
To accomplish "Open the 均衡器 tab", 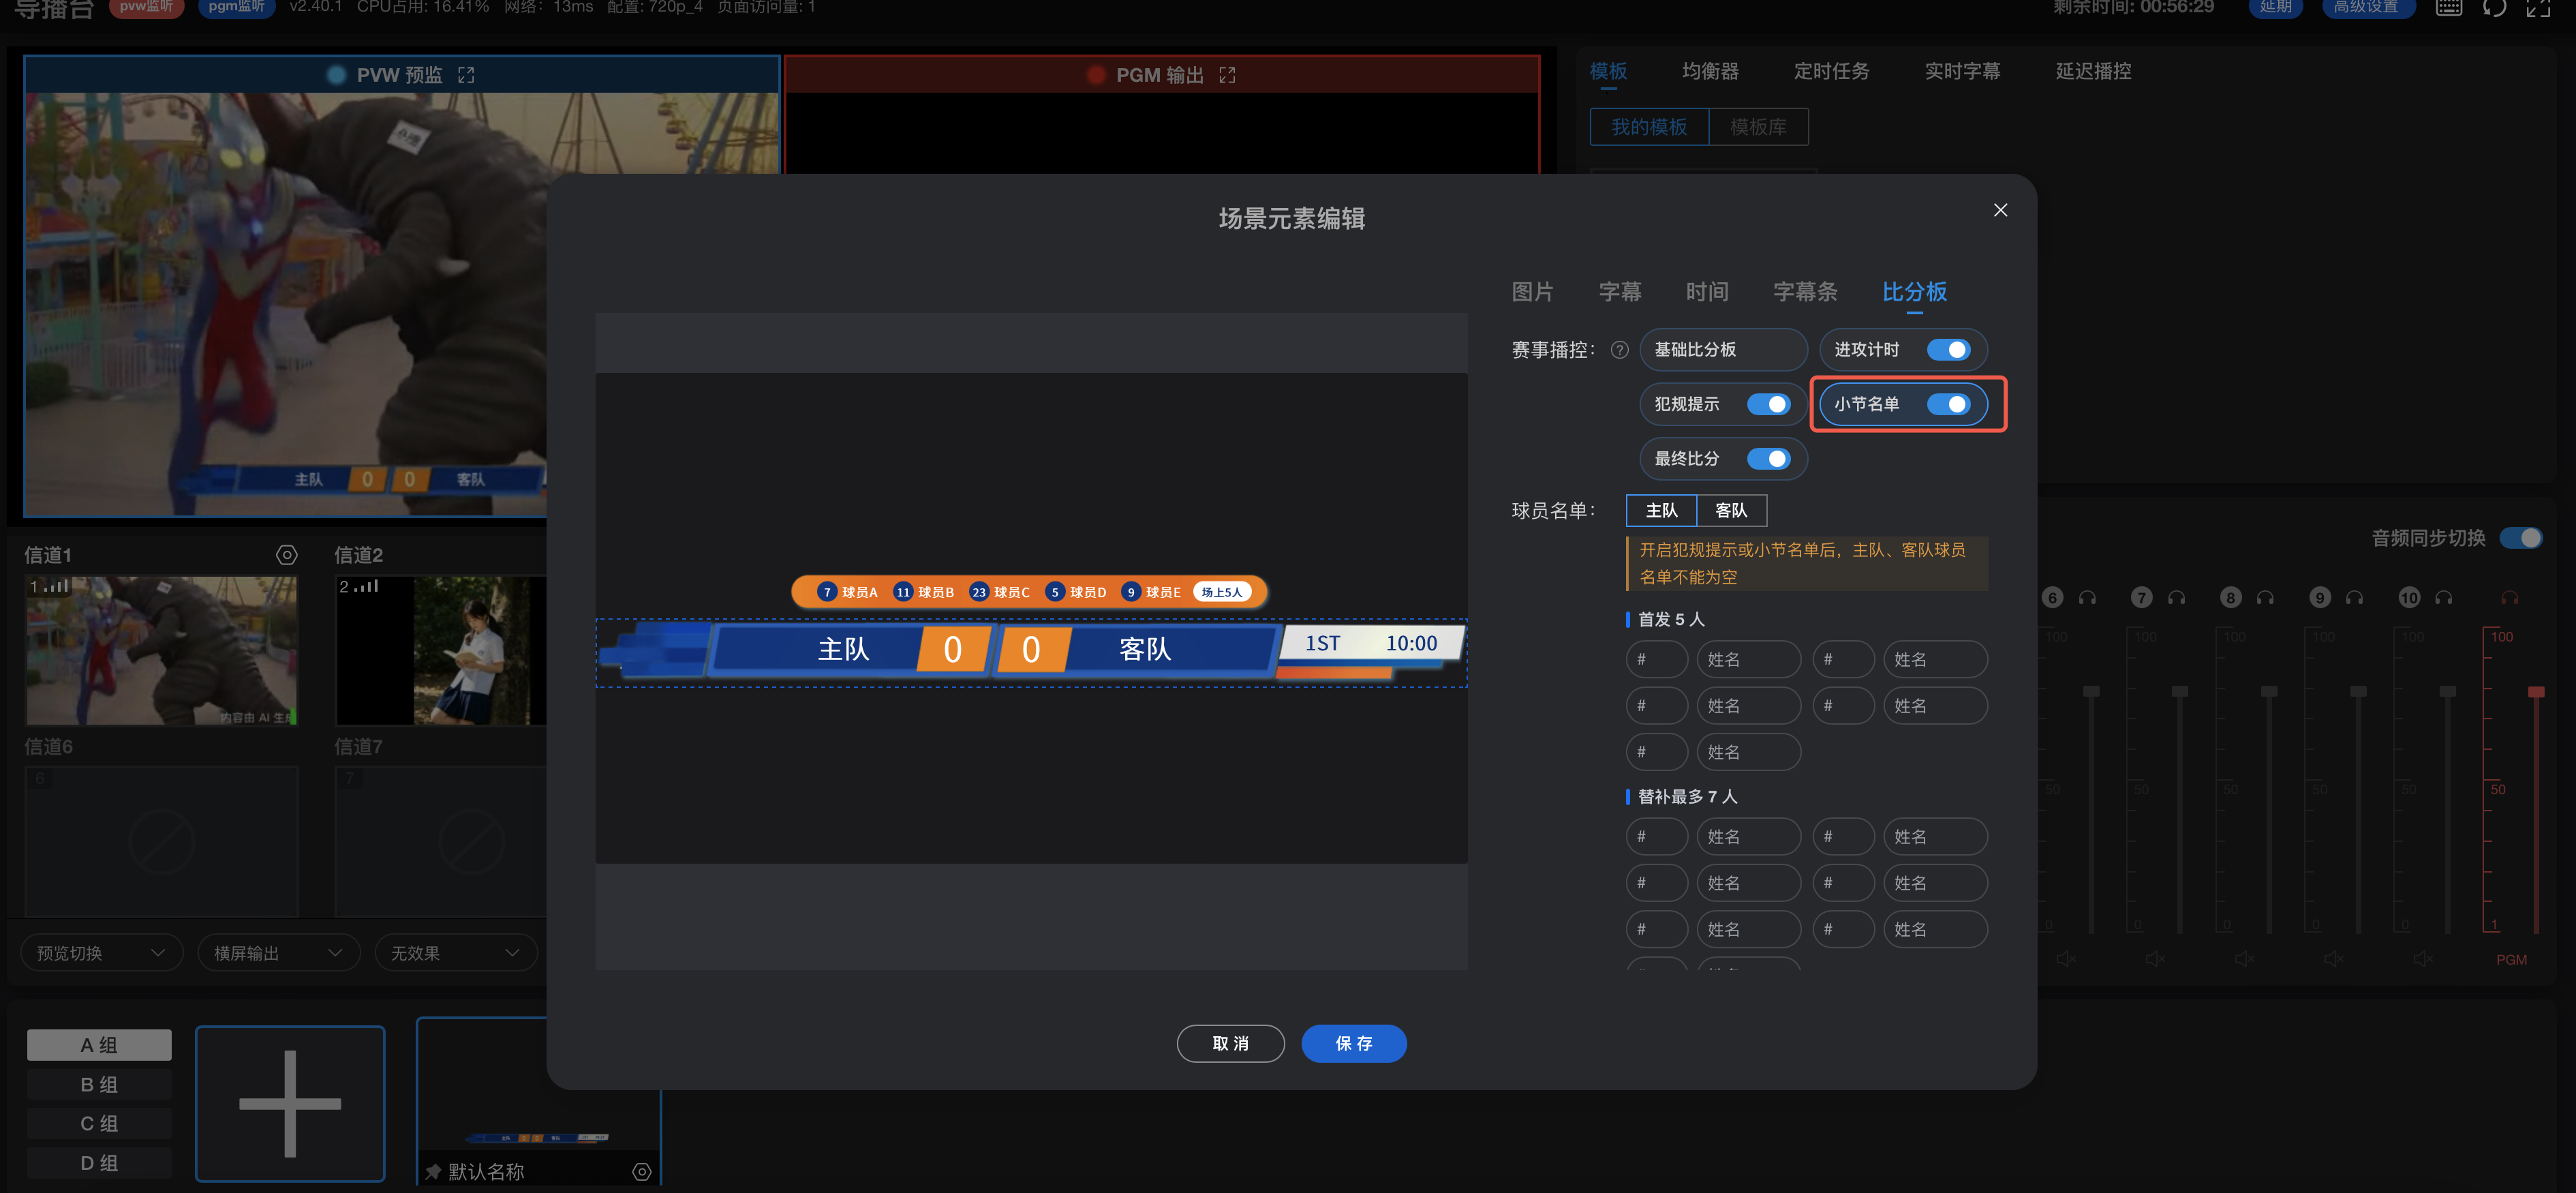I will point(1710,71).
